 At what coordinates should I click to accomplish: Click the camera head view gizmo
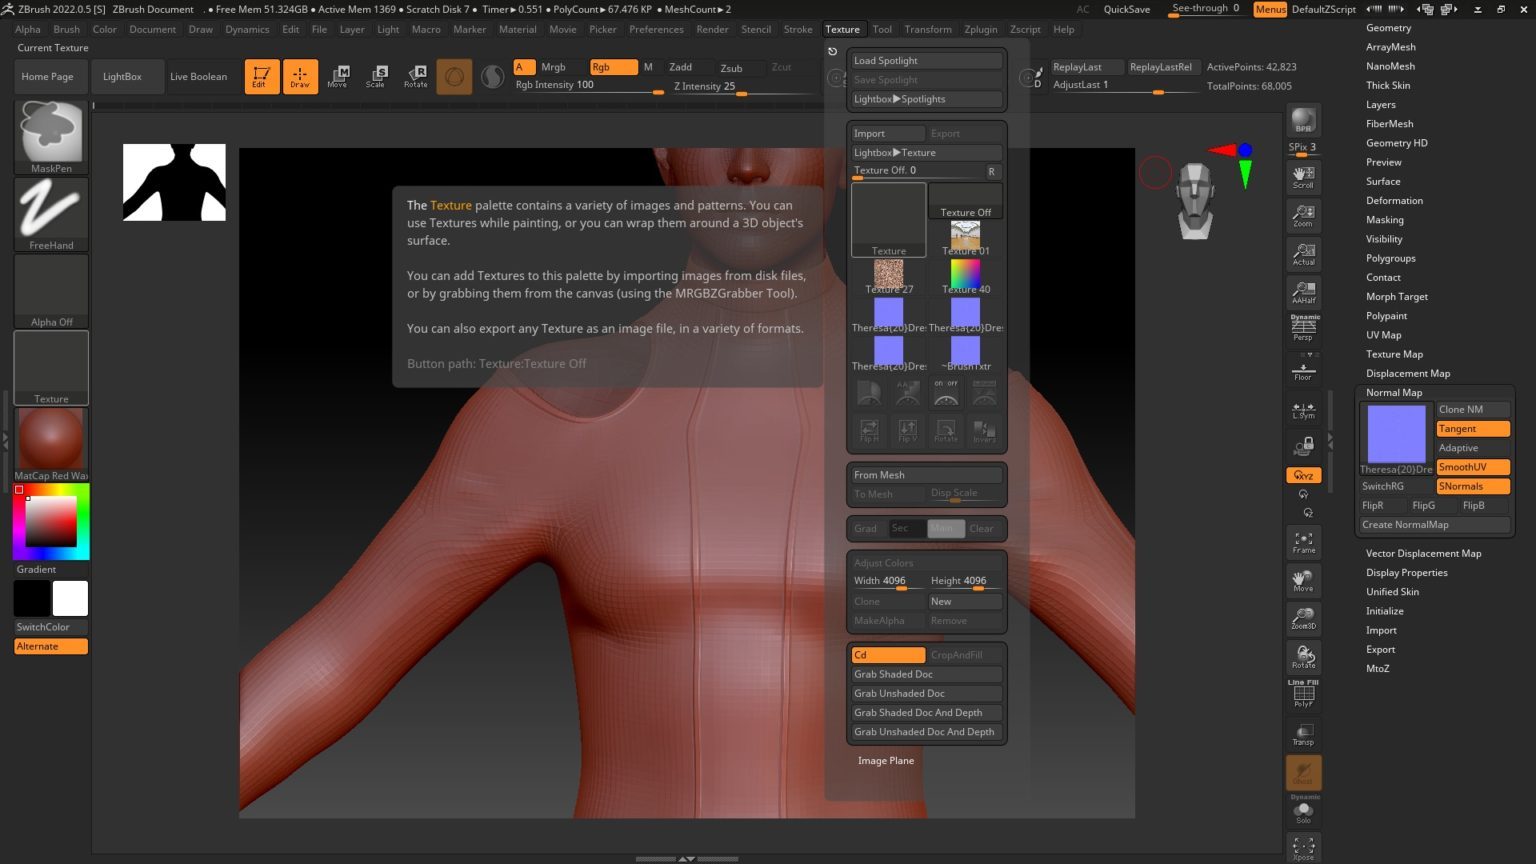(1195, 201)
